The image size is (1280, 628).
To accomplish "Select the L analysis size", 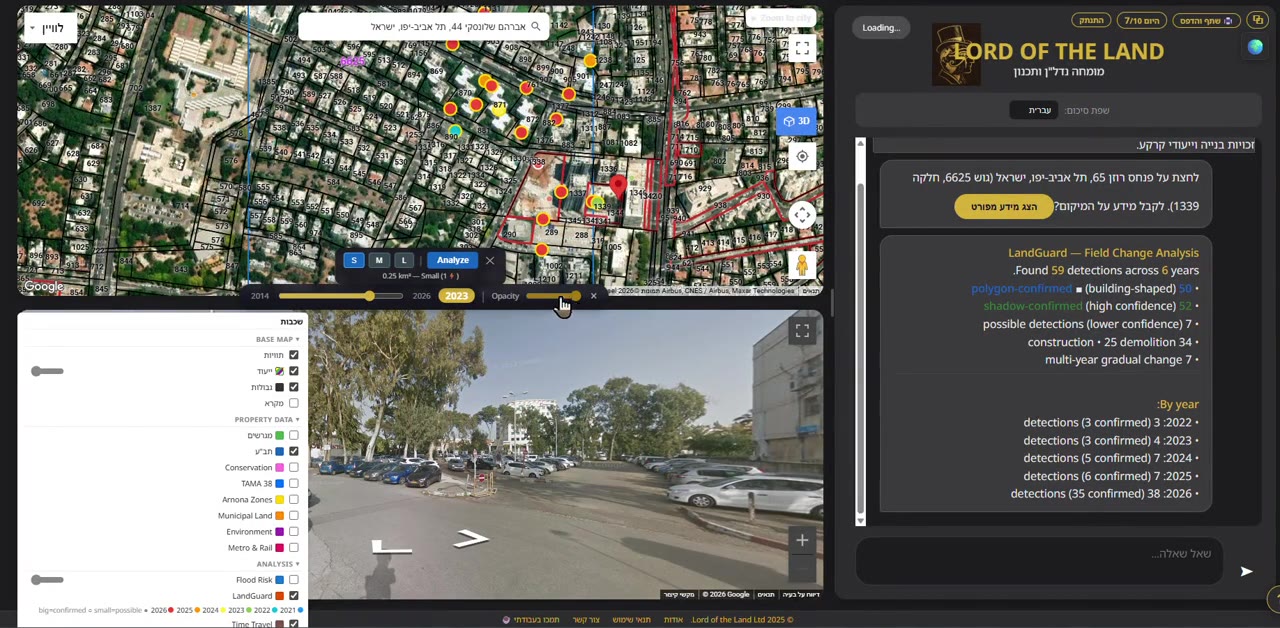I will point(404,260).
